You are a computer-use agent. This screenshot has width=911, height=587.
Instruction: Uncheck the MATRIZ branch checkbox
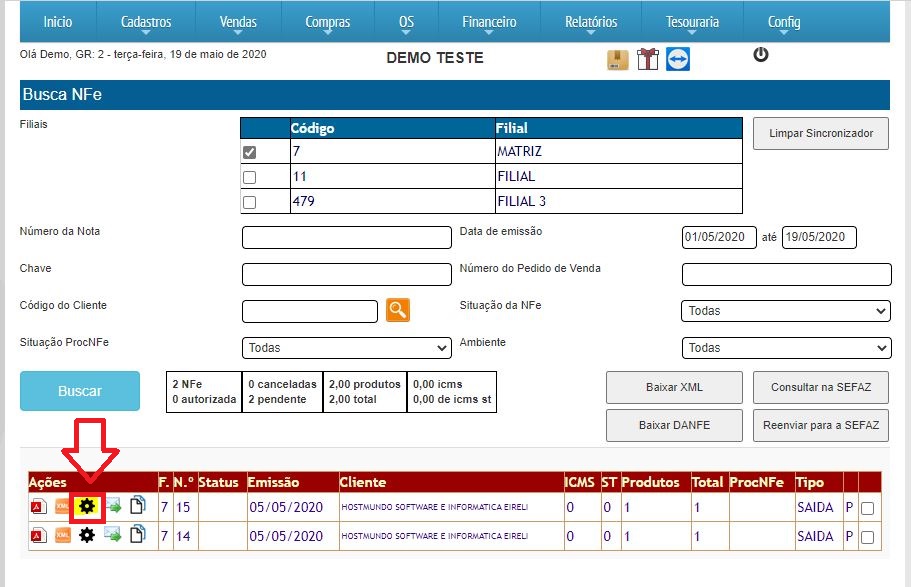249,152
